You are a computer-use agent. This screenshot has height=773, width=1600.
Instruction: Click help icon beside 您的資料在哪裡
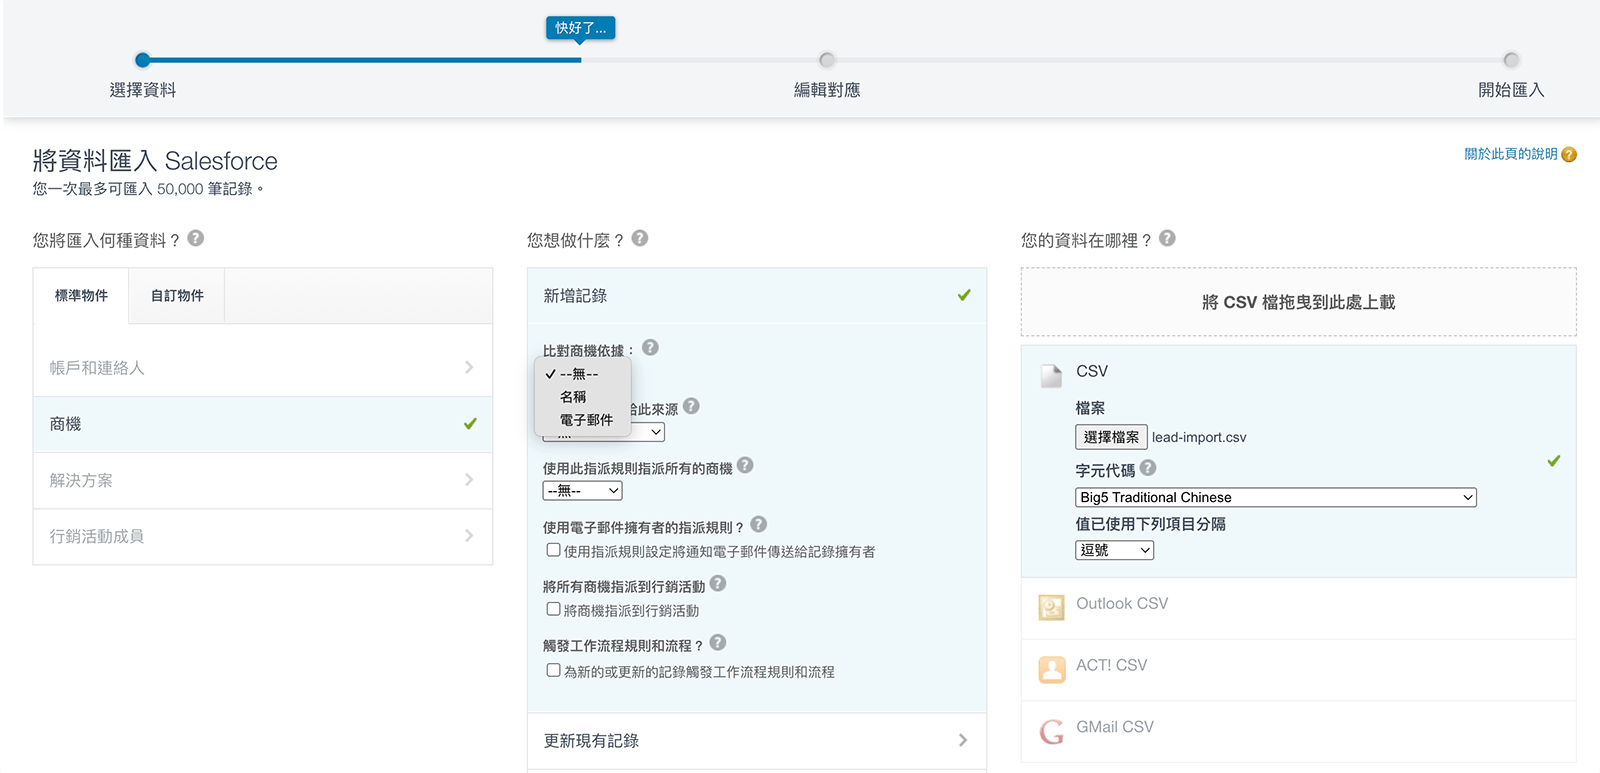[x=1167, y=238]
